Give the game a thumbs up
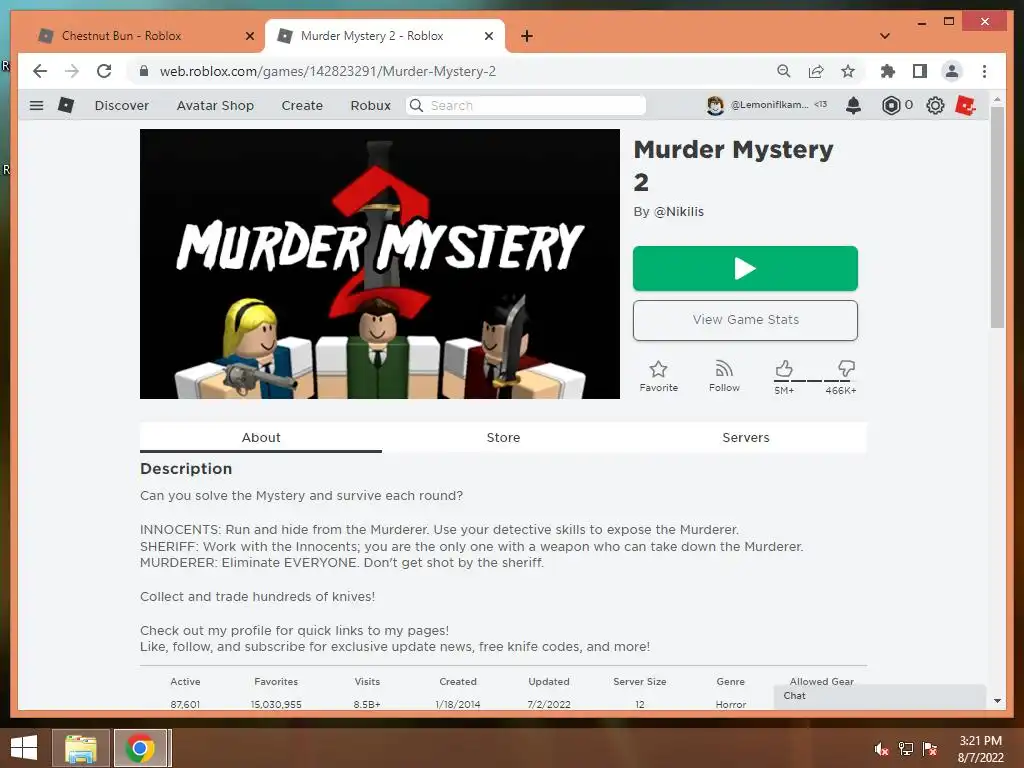 point(784,369)
